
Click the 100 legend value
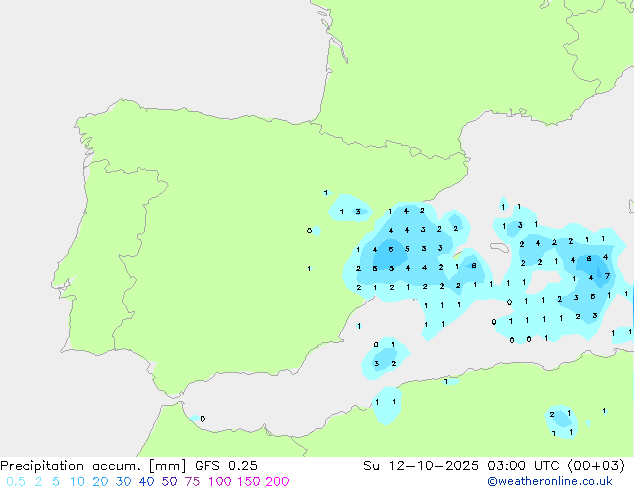(220, 482)
